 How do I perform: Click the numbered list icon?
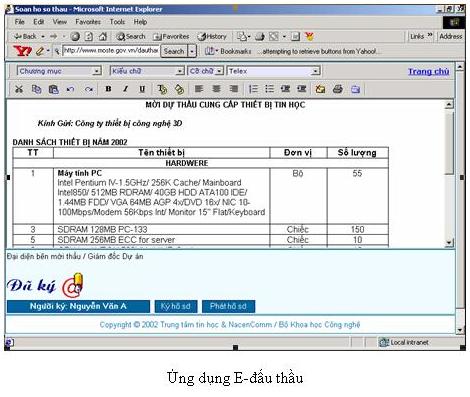[253, 89]
